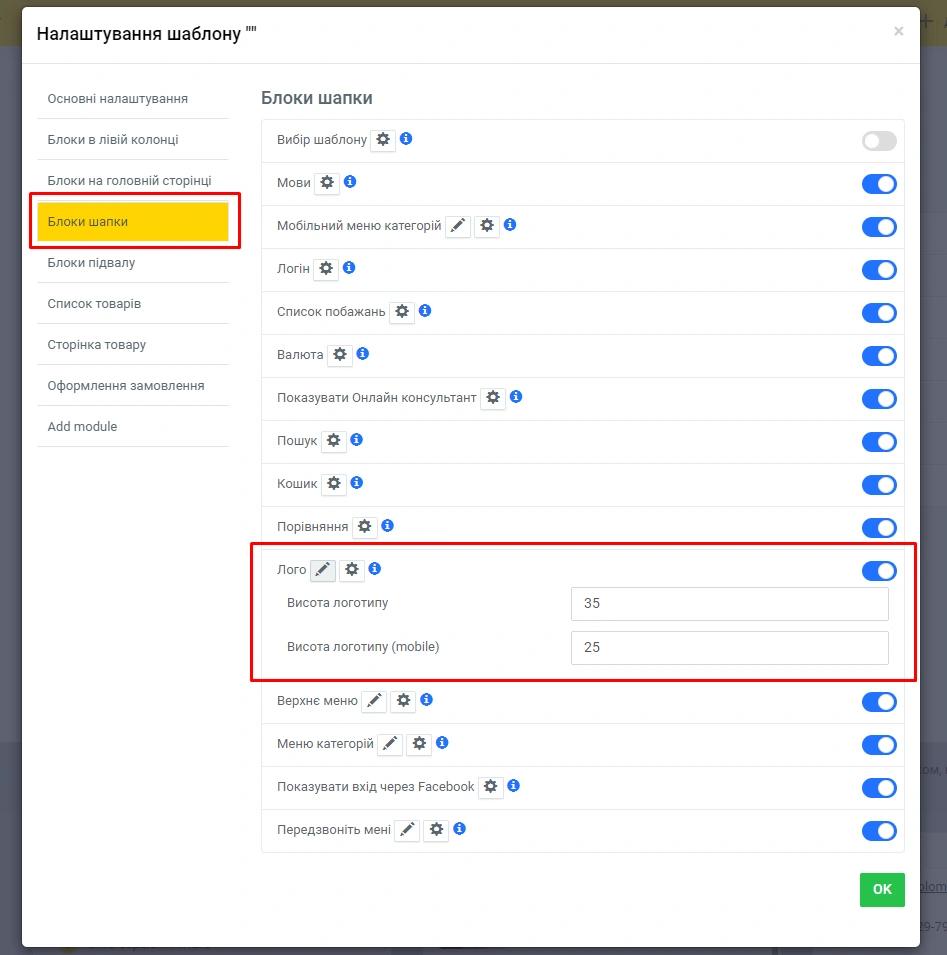Image resolution: width=947 pixels, height=955 pixels.
Task: Toggle off Показувати вхід через Facebook
Action: 879,788
